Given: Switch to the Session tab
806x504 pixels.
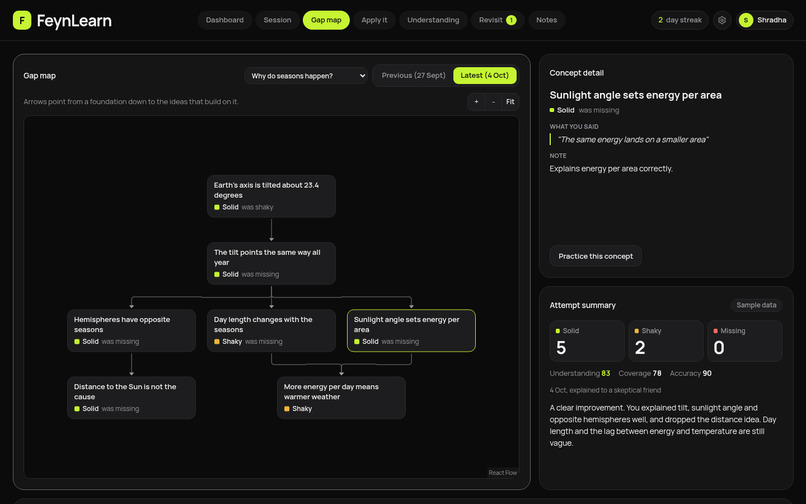Looking at the screenshot, I should point(277,20).
